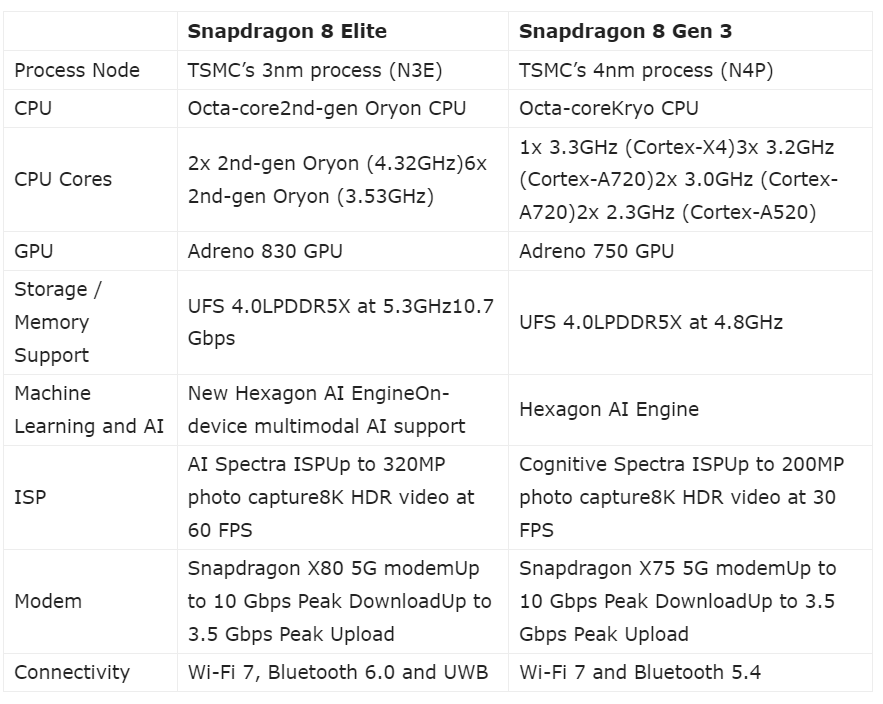
Task: Select the Process Node row label
Action: tap(77, 70)
